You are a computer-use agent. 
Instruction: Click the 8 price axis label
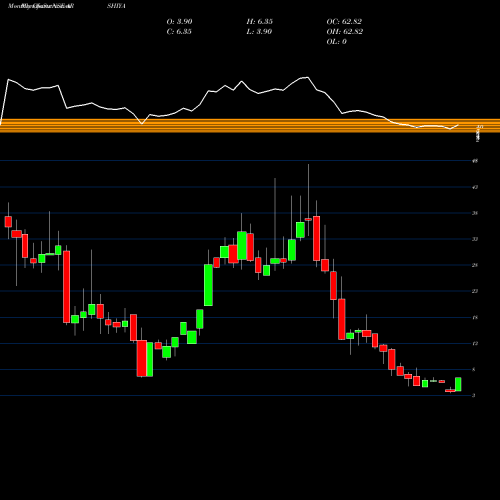tap(474, 369)
